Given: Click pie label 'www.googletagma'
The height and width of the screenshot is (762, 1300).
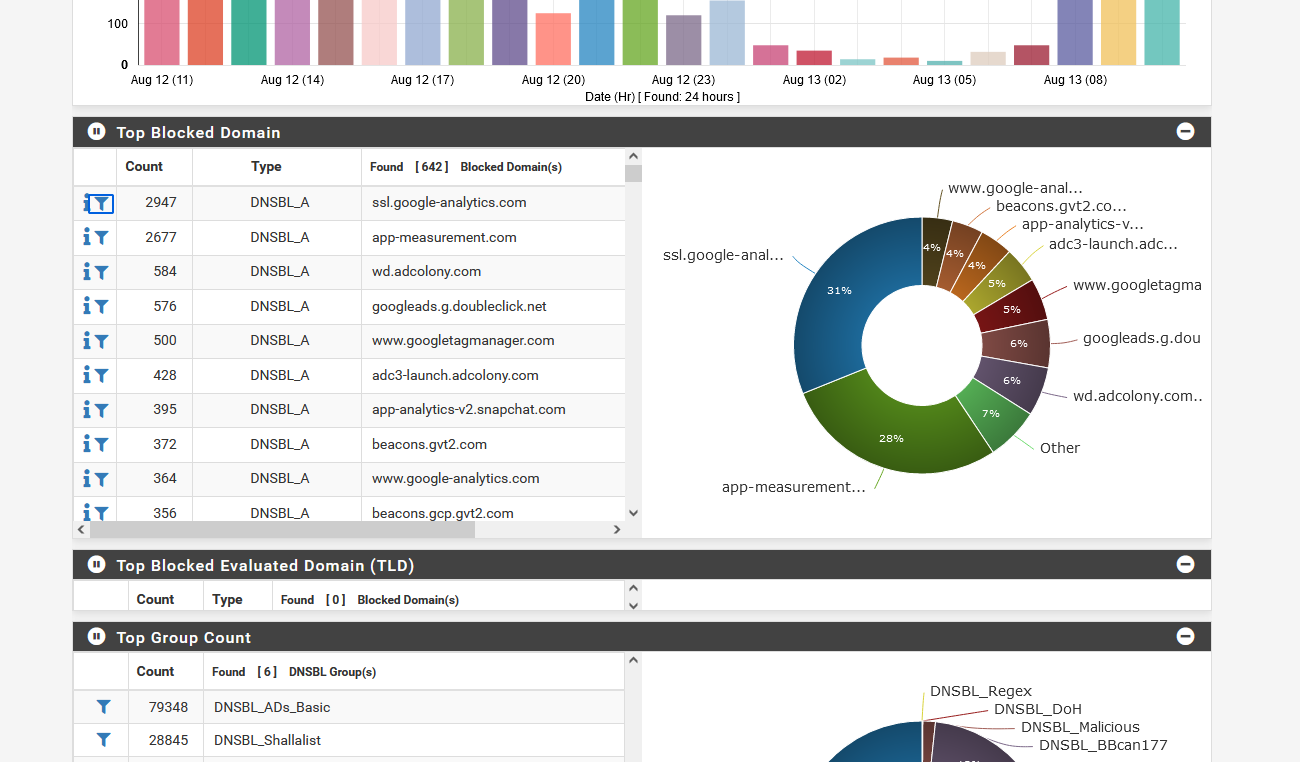Looking at the screenshot, I should [1137, 285].
